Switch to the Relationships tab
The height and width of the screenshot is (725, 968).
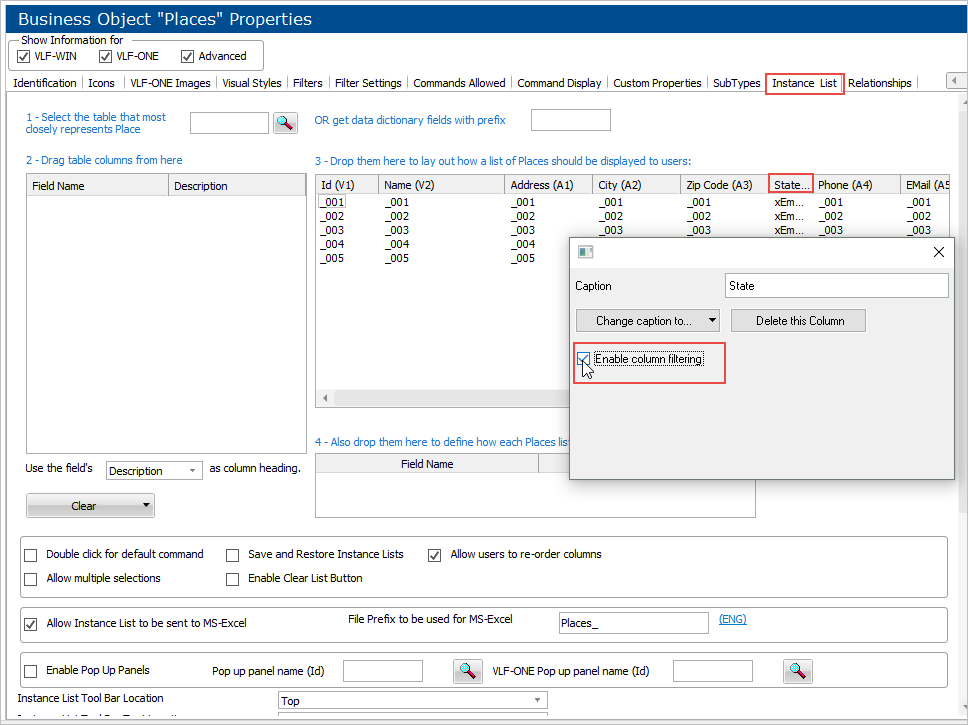click(x=879, y=83)
